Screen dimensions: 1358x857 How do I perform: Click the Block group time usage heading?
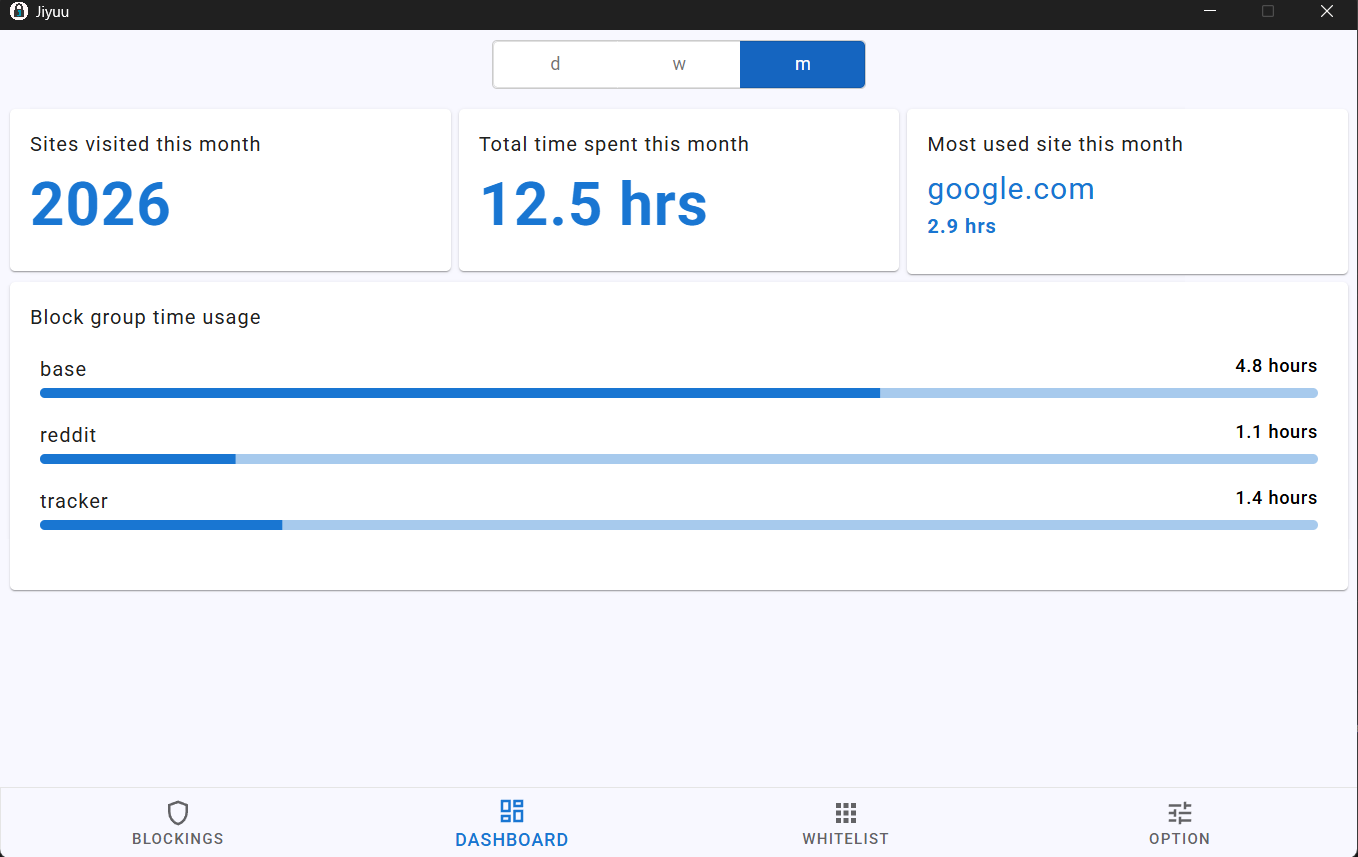pos(145,317)
